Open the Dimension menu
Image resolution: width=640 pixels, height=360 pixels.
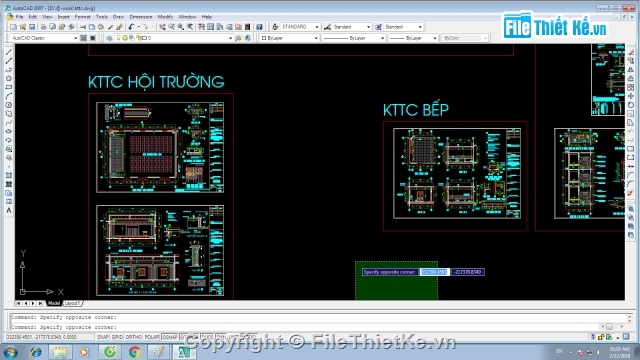(141, 17)
